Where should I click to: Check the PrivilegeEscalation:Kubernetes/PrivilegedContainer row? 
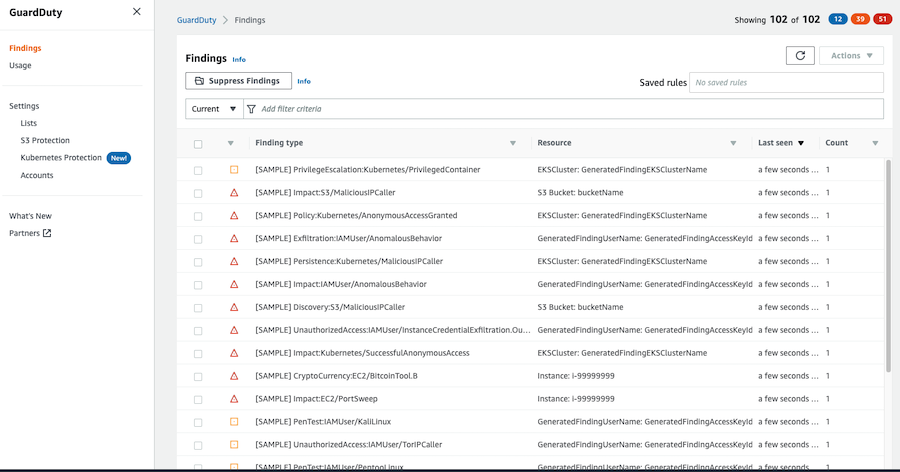click(x=198, y=171)
